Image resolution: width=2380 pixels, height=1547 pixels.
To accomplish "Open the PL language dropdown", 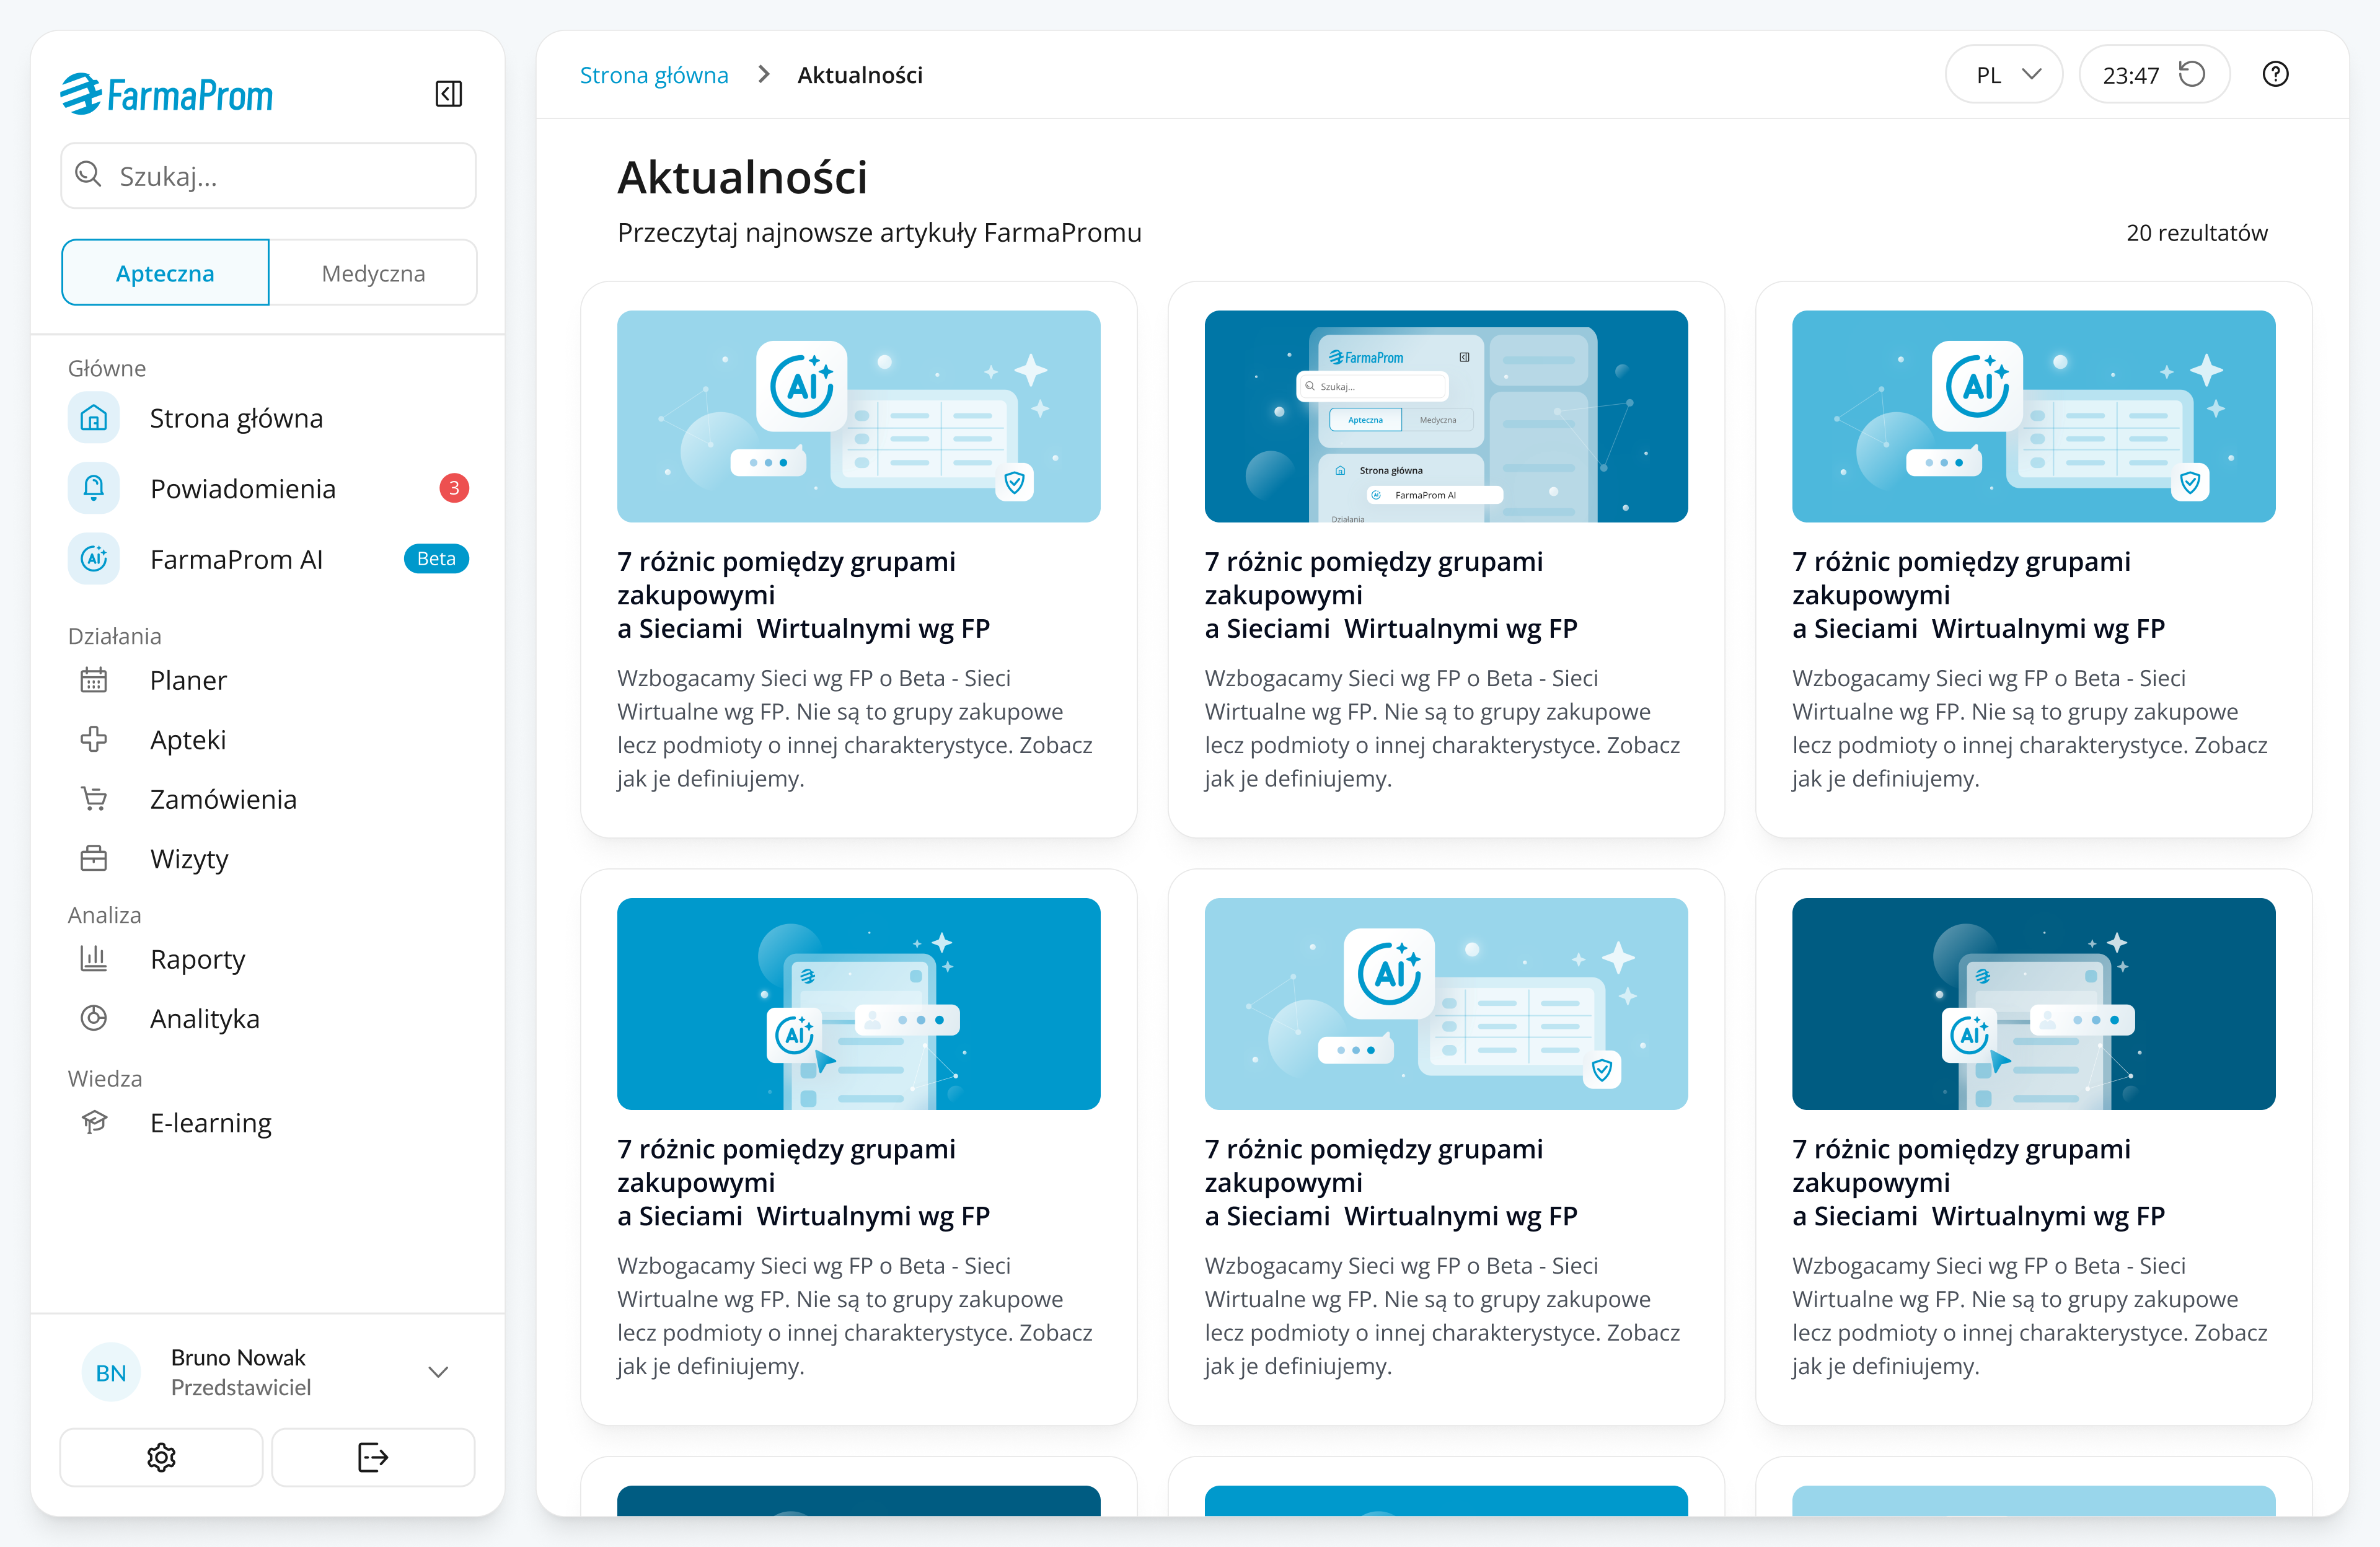I will click(x=2004, y=75).
